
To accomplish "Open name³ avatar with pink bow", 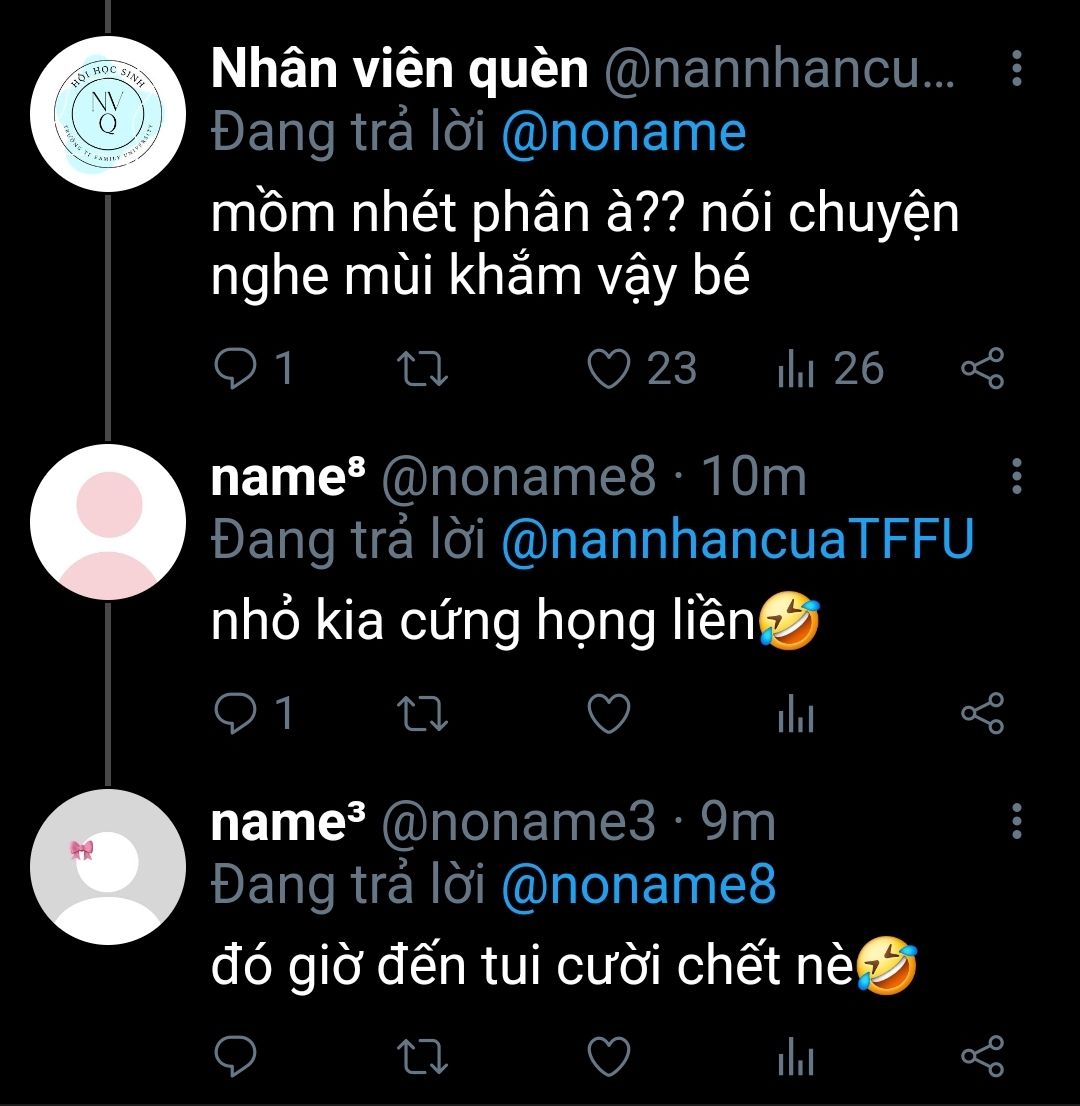I will (108, 866).
